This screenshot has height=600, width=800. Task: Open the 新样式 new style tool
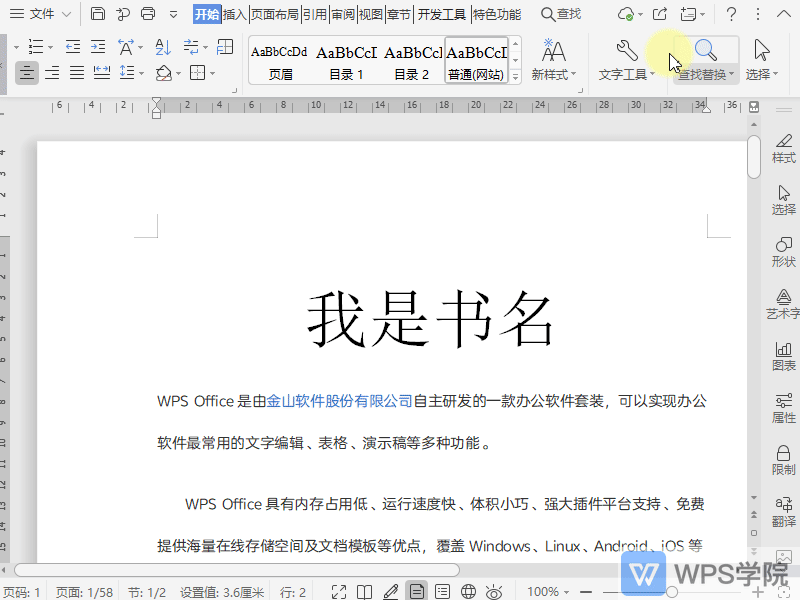click(554, 59)
